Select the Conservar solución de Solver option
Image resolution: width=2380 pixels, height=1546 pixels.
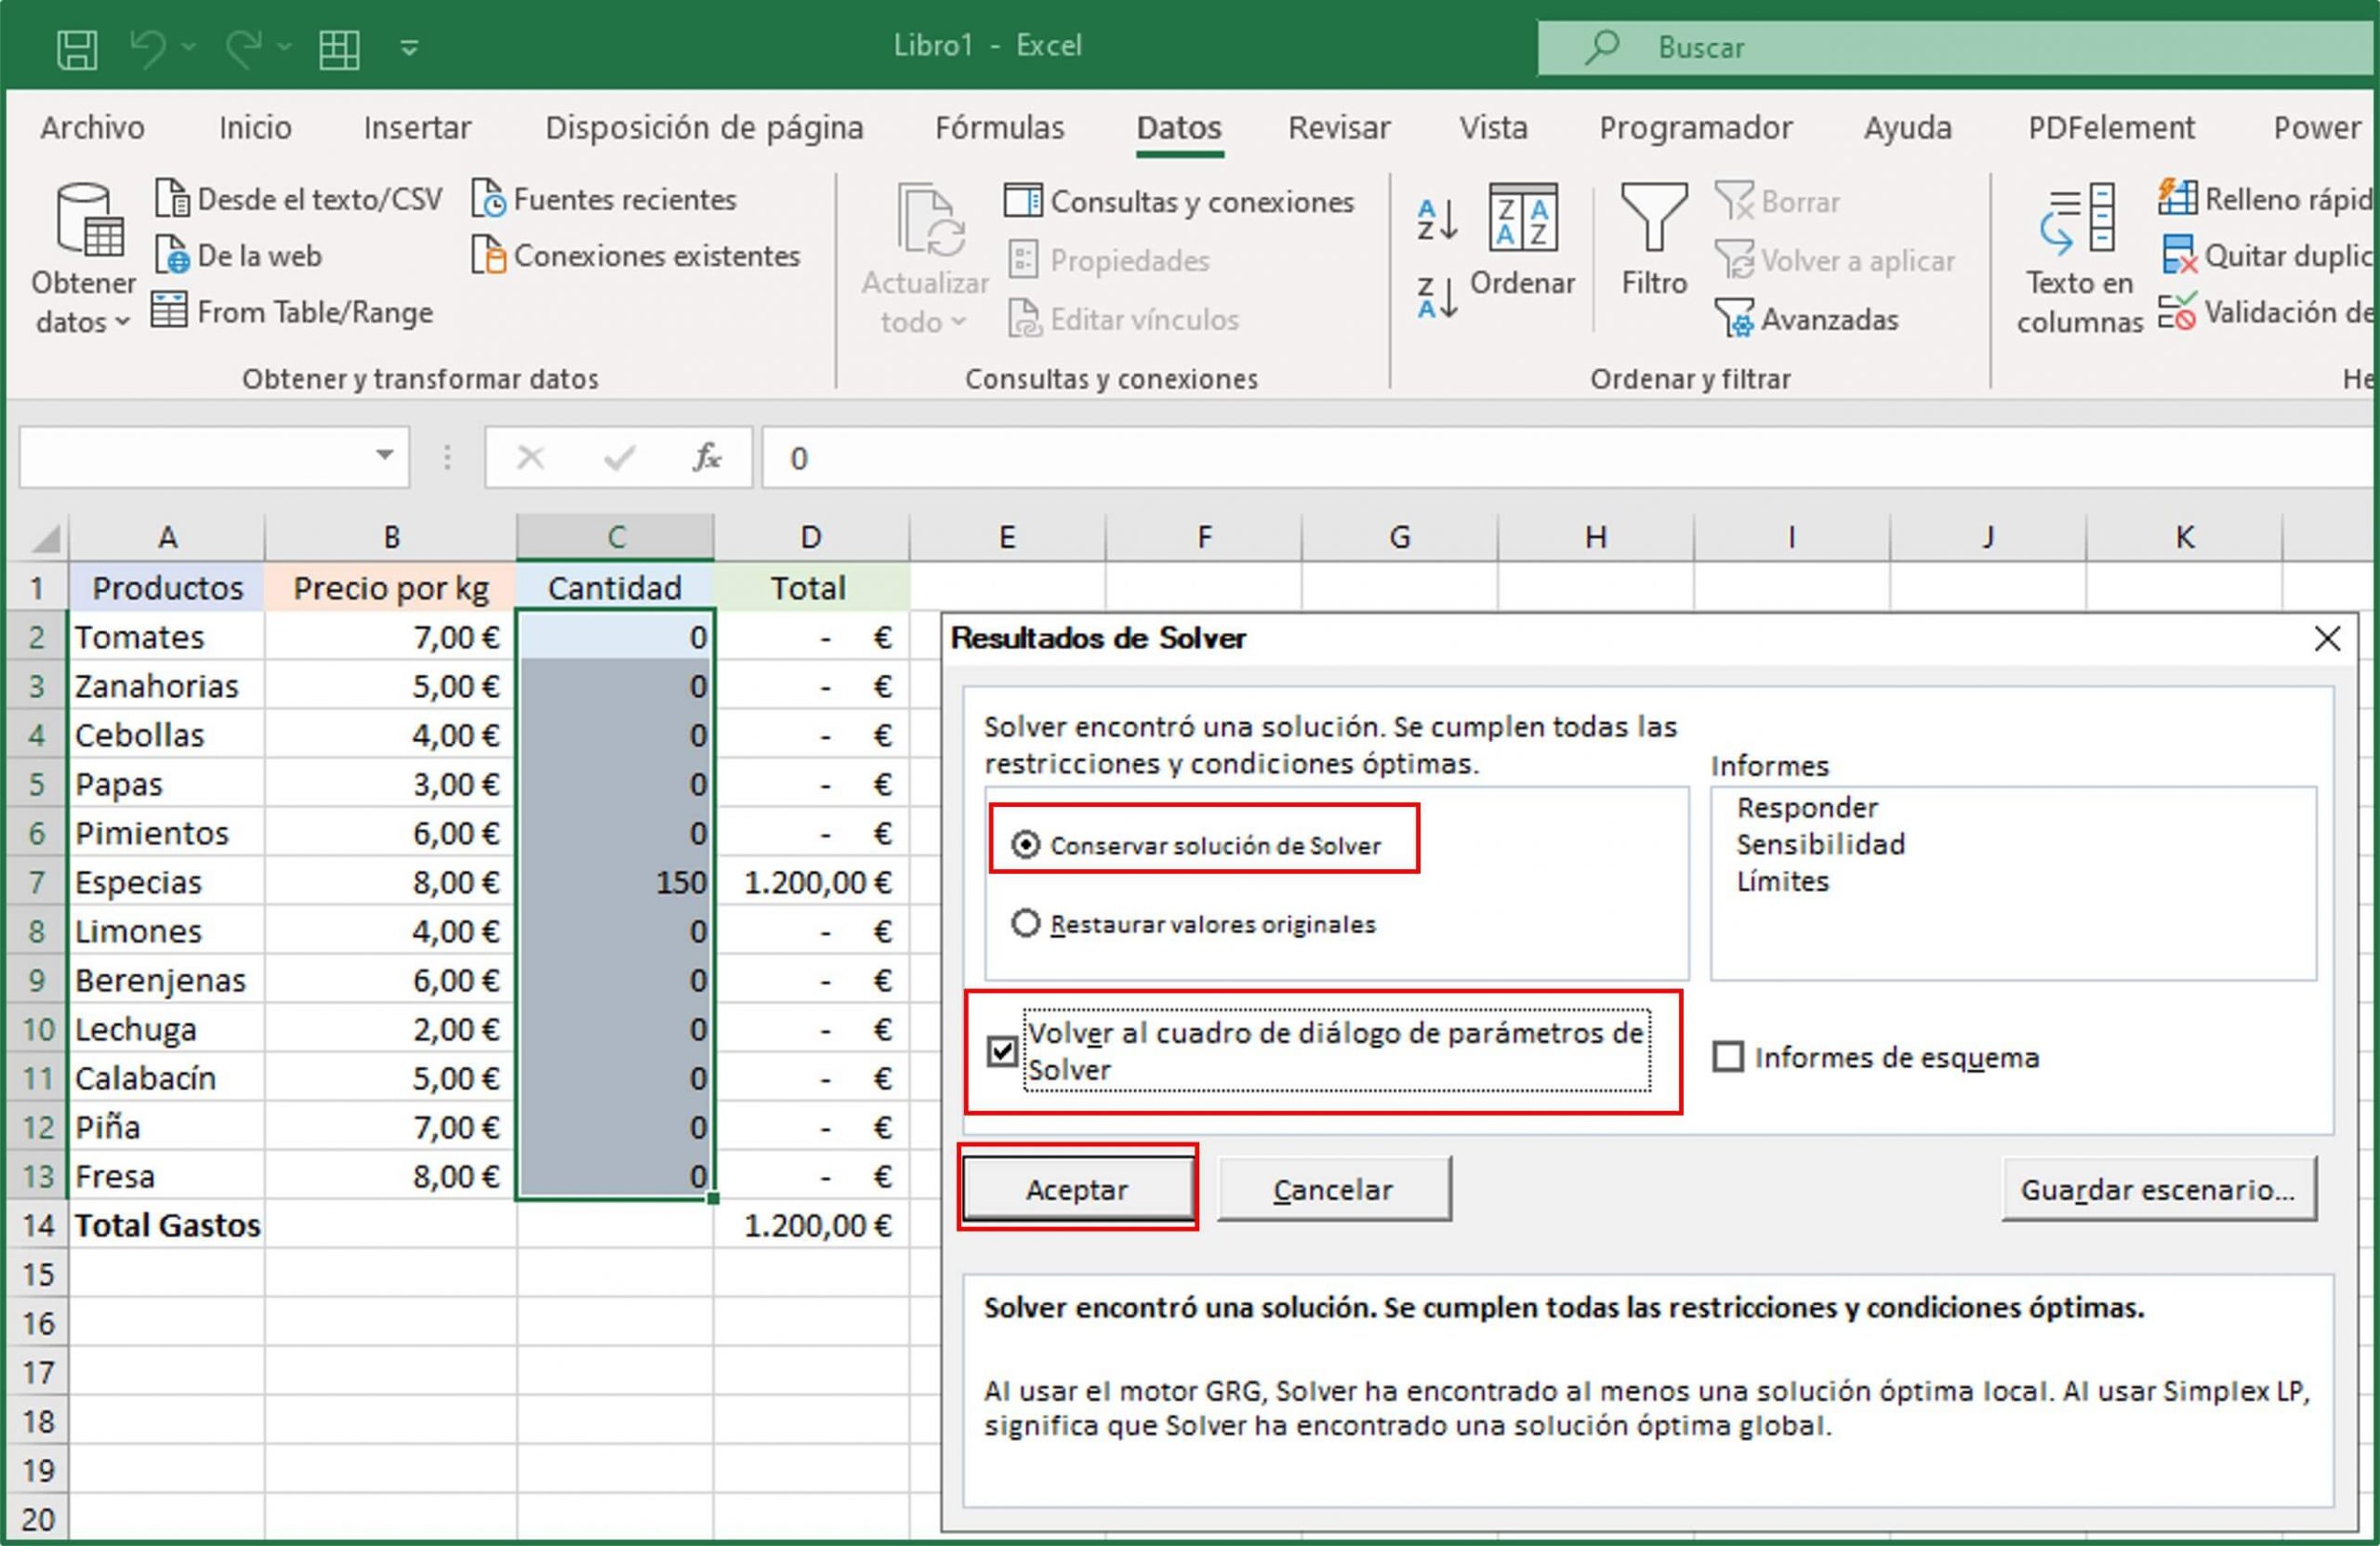pos(1025,843)
